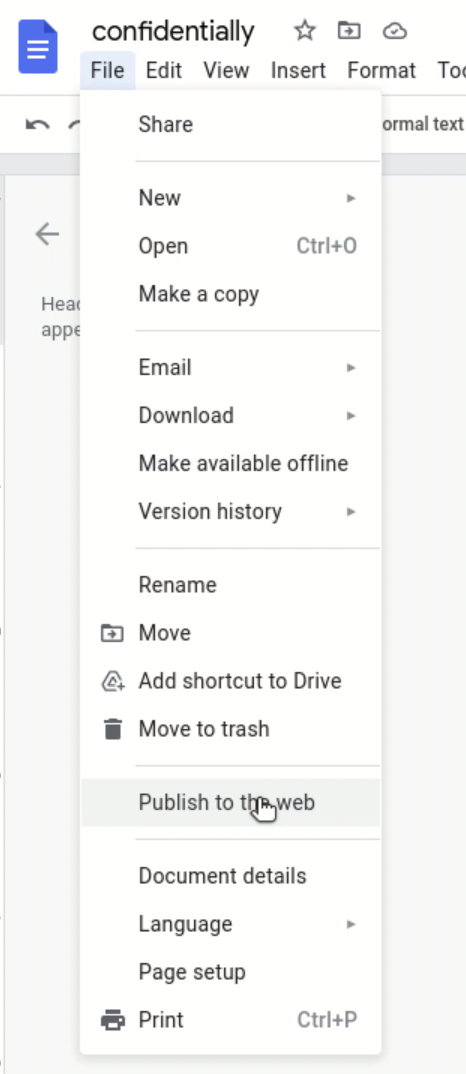Click the move-to-folder icon beside the title
Image resolution: width=466 pixels, height=1074 pixels.
click(350, 31)
